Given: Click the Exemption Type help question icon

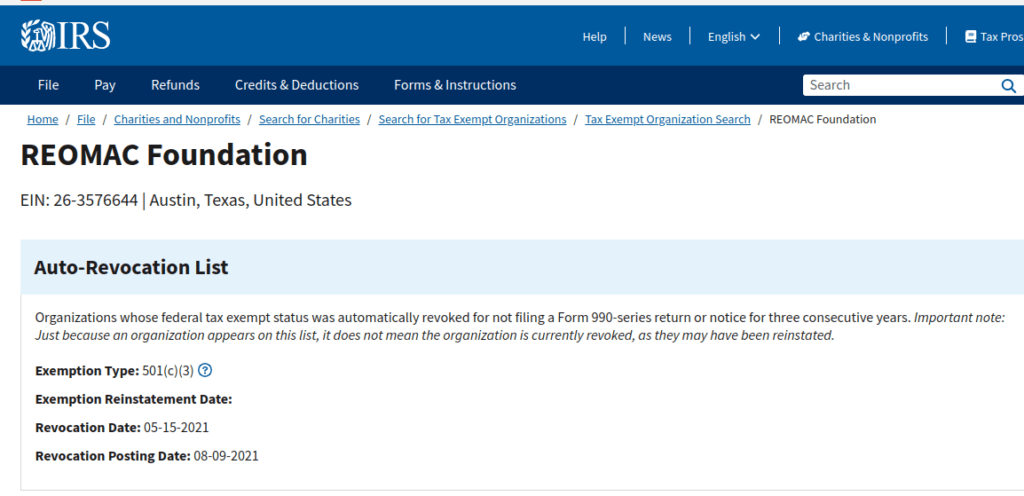Looking at the screenshot, I should (x=205, y=371).
